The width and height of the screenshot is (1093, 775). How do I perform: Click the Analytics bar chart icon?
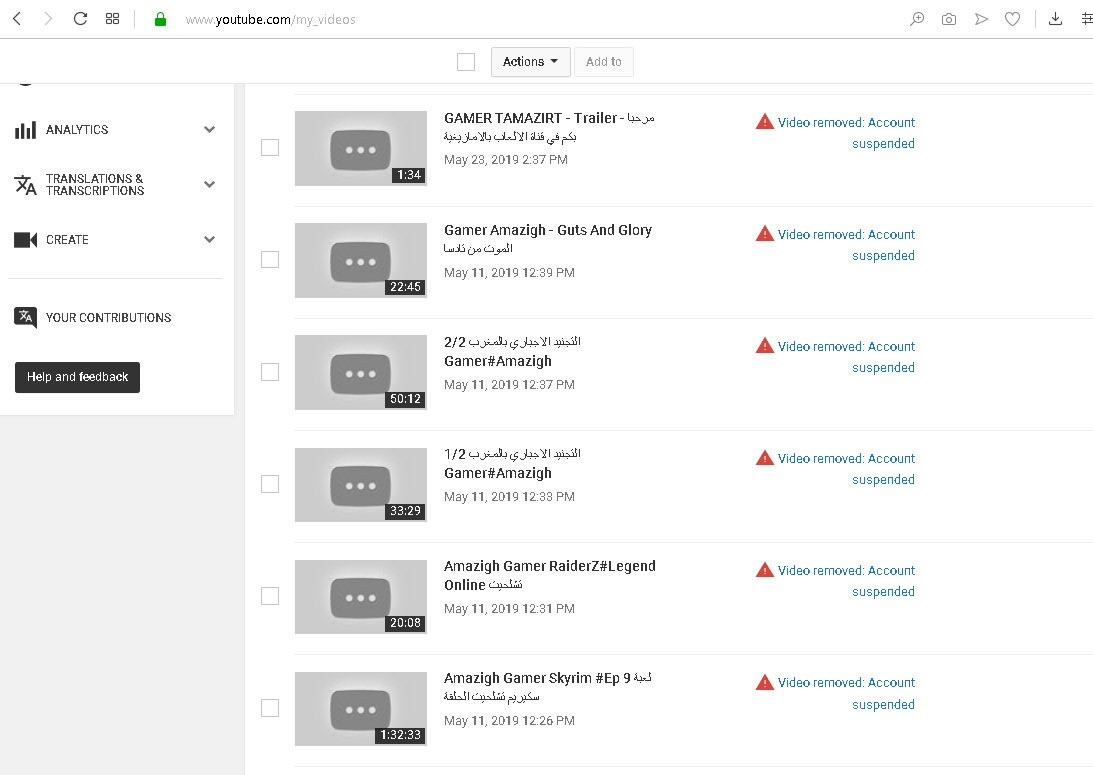click(25, 130)
